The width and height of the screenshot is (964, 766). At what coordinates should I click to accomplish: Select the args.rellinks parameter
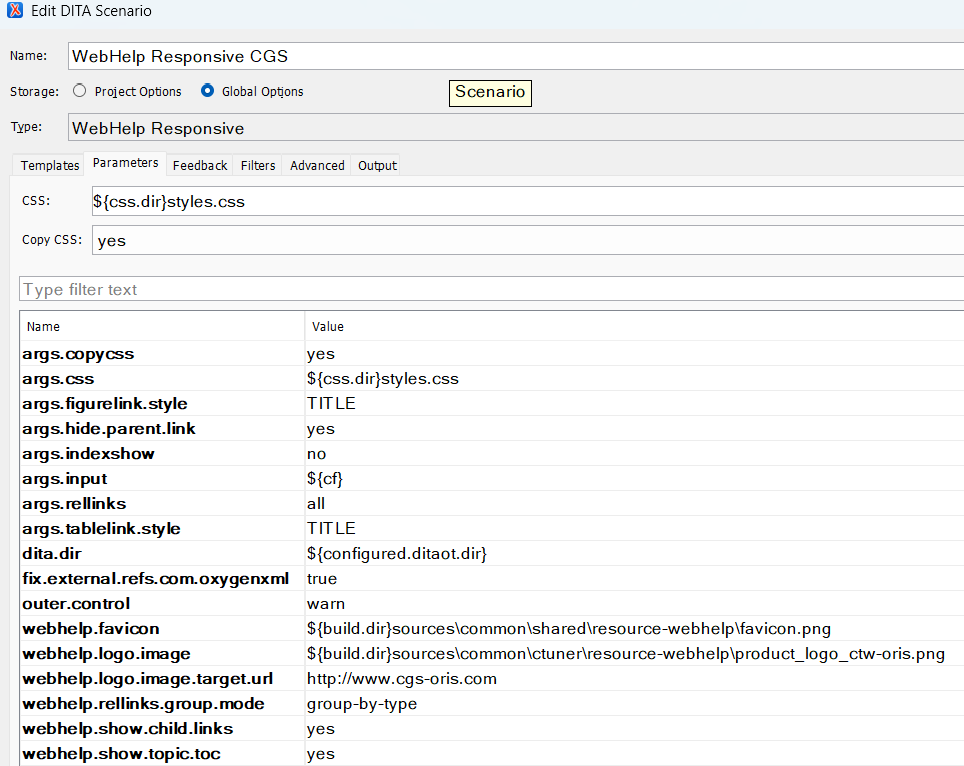(x=74, y=503)
